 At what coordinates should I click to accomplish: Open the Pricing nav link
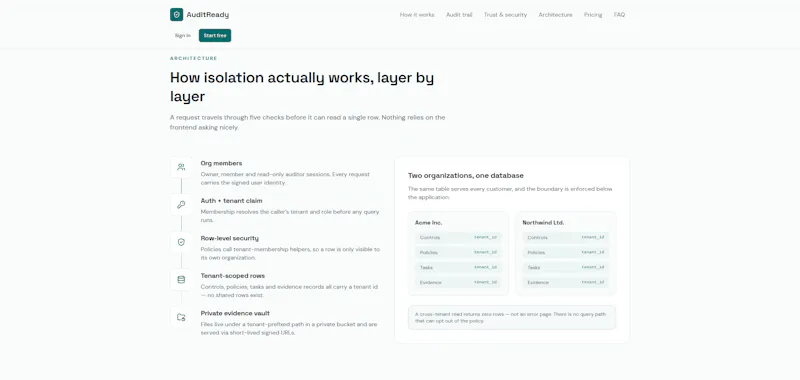coord(593,15)
